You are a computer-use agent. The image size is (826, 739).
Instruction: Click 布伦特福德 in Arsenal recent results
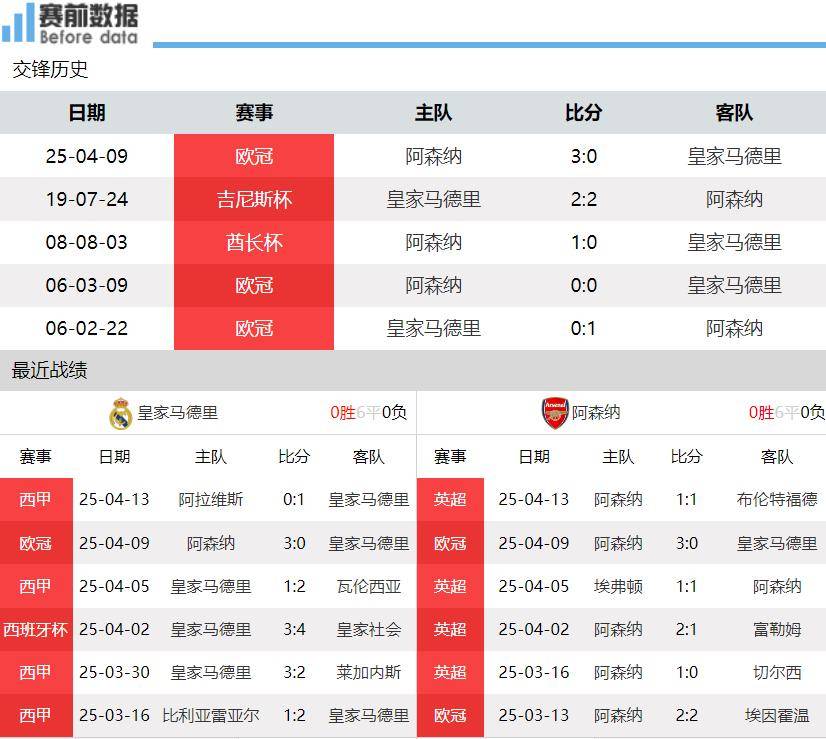coord(777,499)
